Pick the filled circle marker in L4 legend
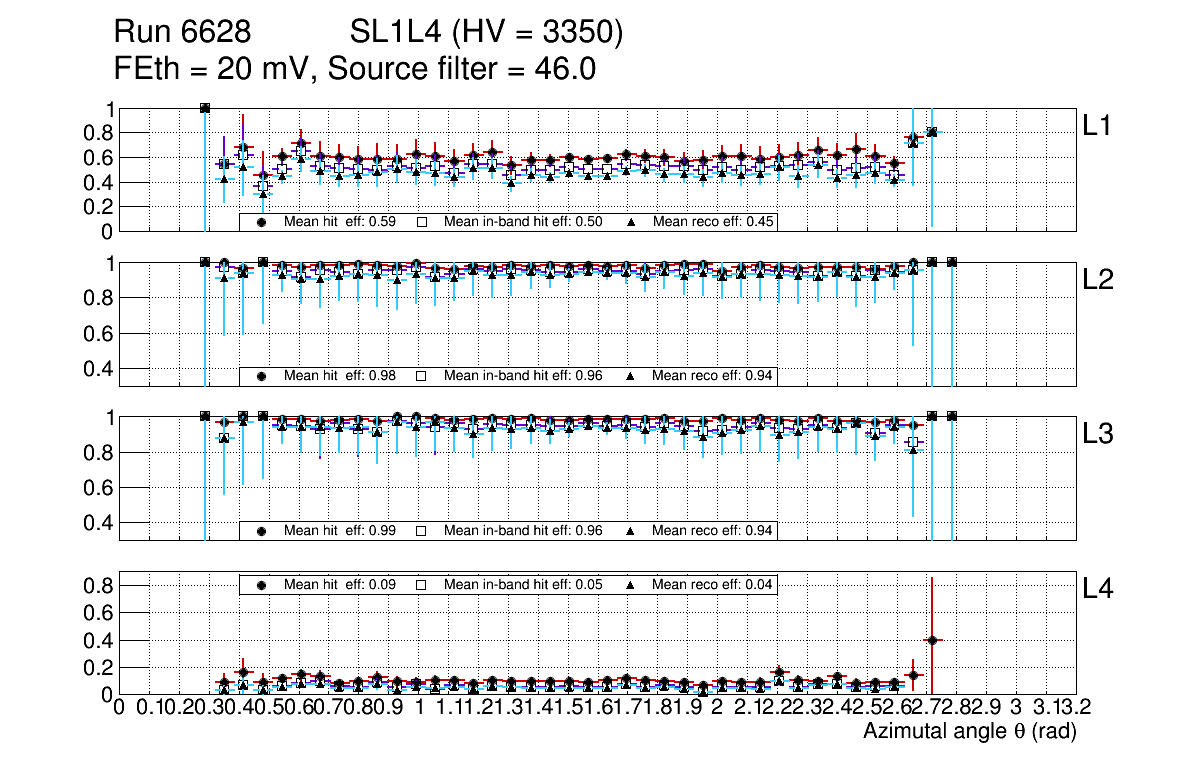This screenshot has width=1196, height=772. (262, 584)
